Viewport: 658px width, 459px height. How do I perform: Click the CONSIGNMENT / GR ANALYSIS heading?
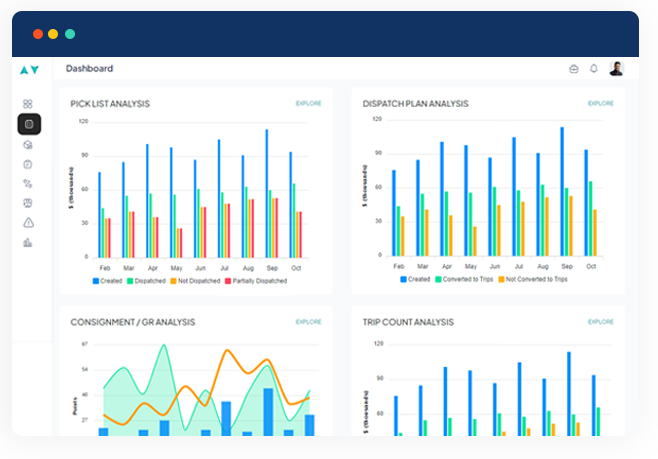[133, 322]
